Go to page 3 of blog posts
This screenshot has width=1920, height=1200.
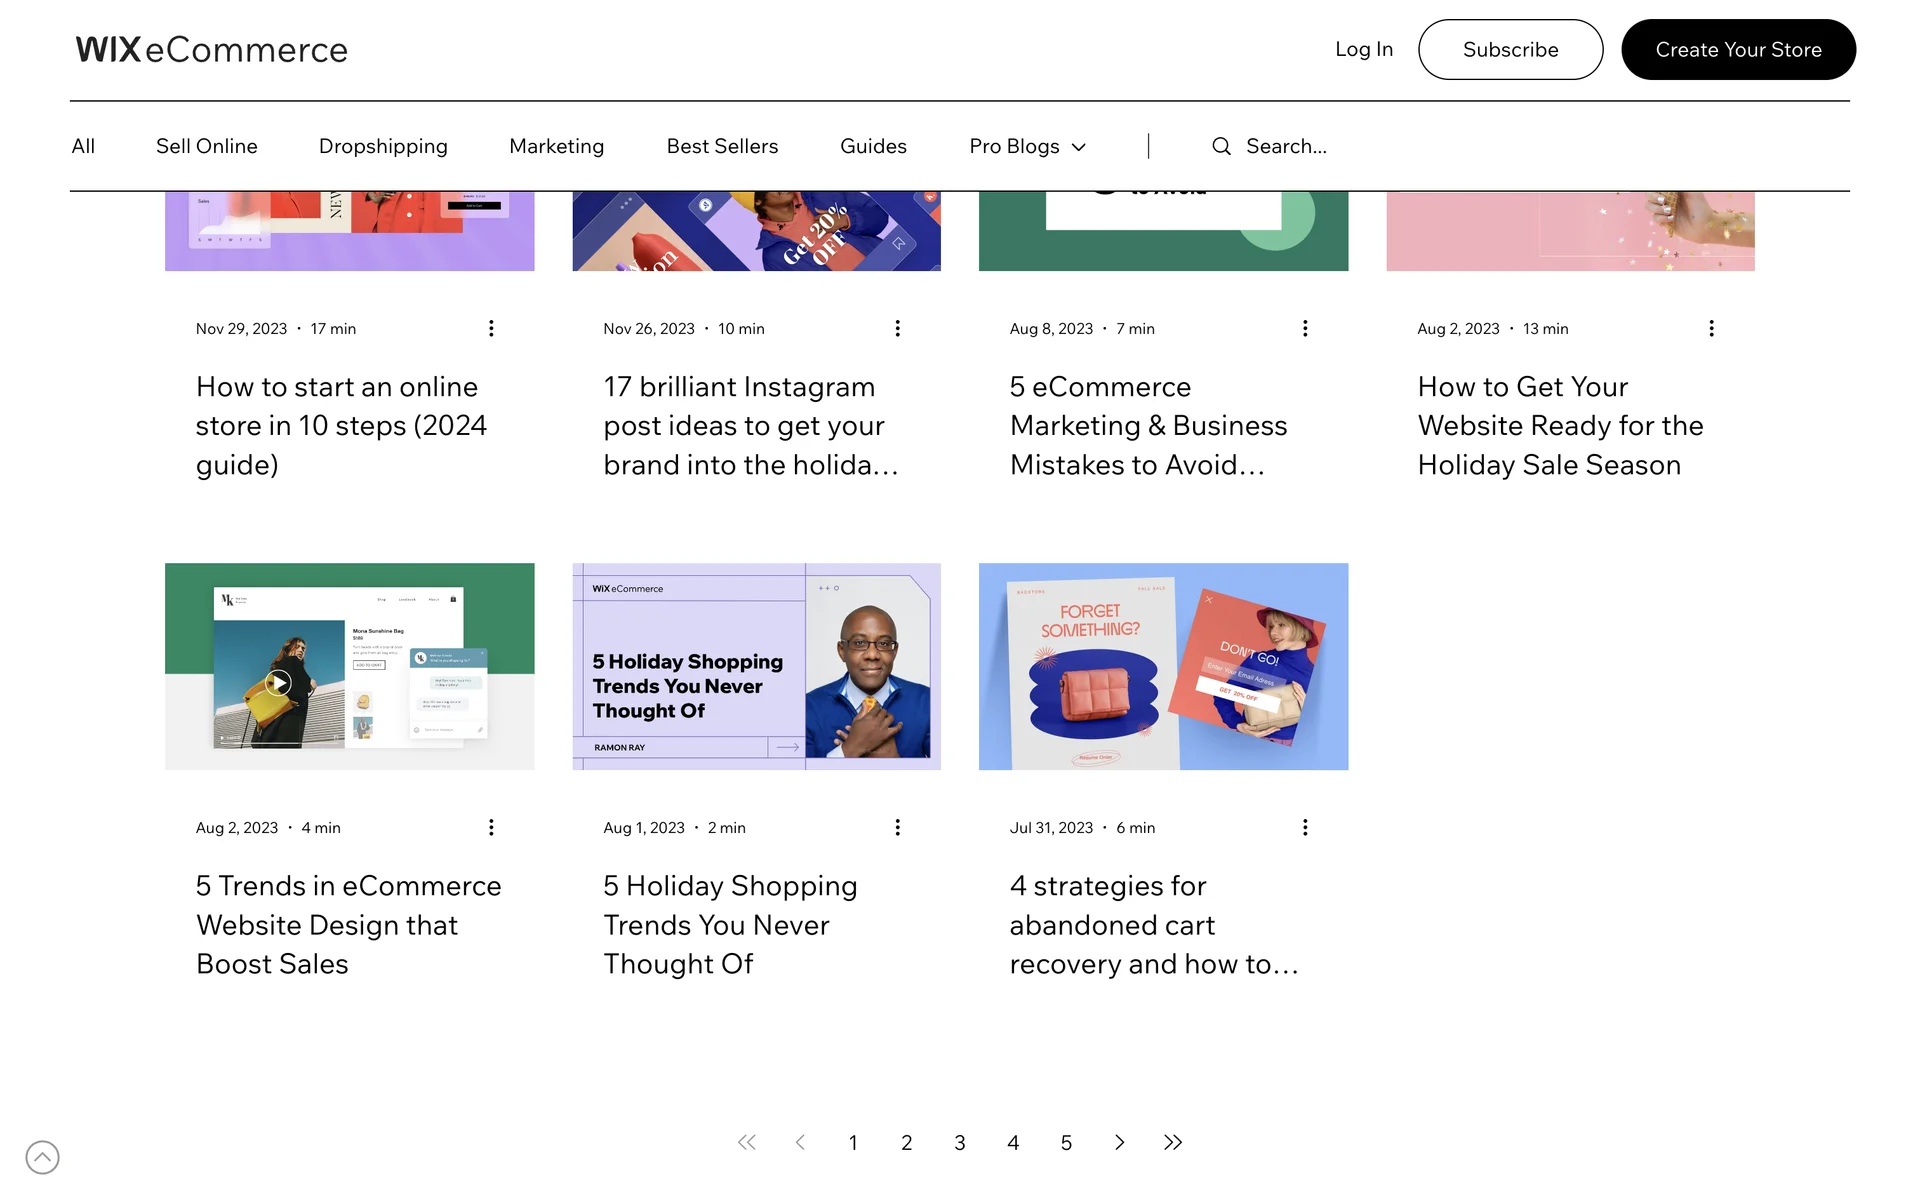coord(959,1142)
